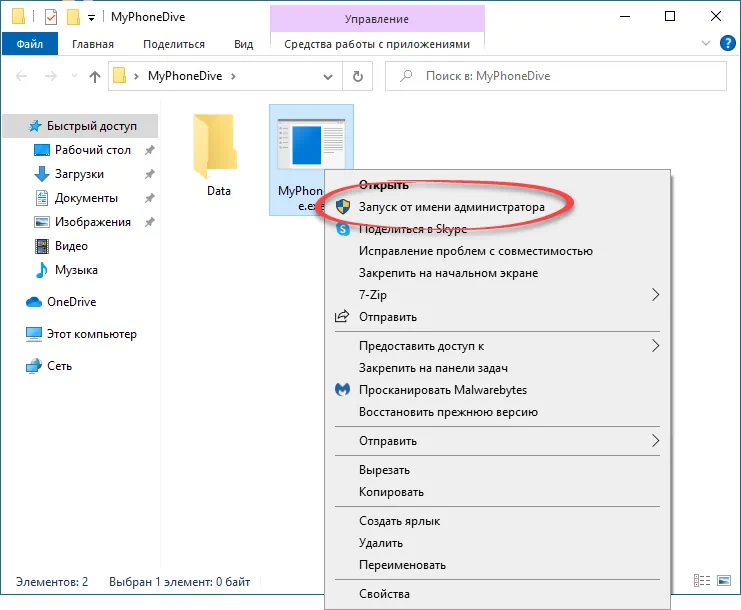Click the Forward navigation arrow
This screenshot has height=610, width=741.
point(51,76)
